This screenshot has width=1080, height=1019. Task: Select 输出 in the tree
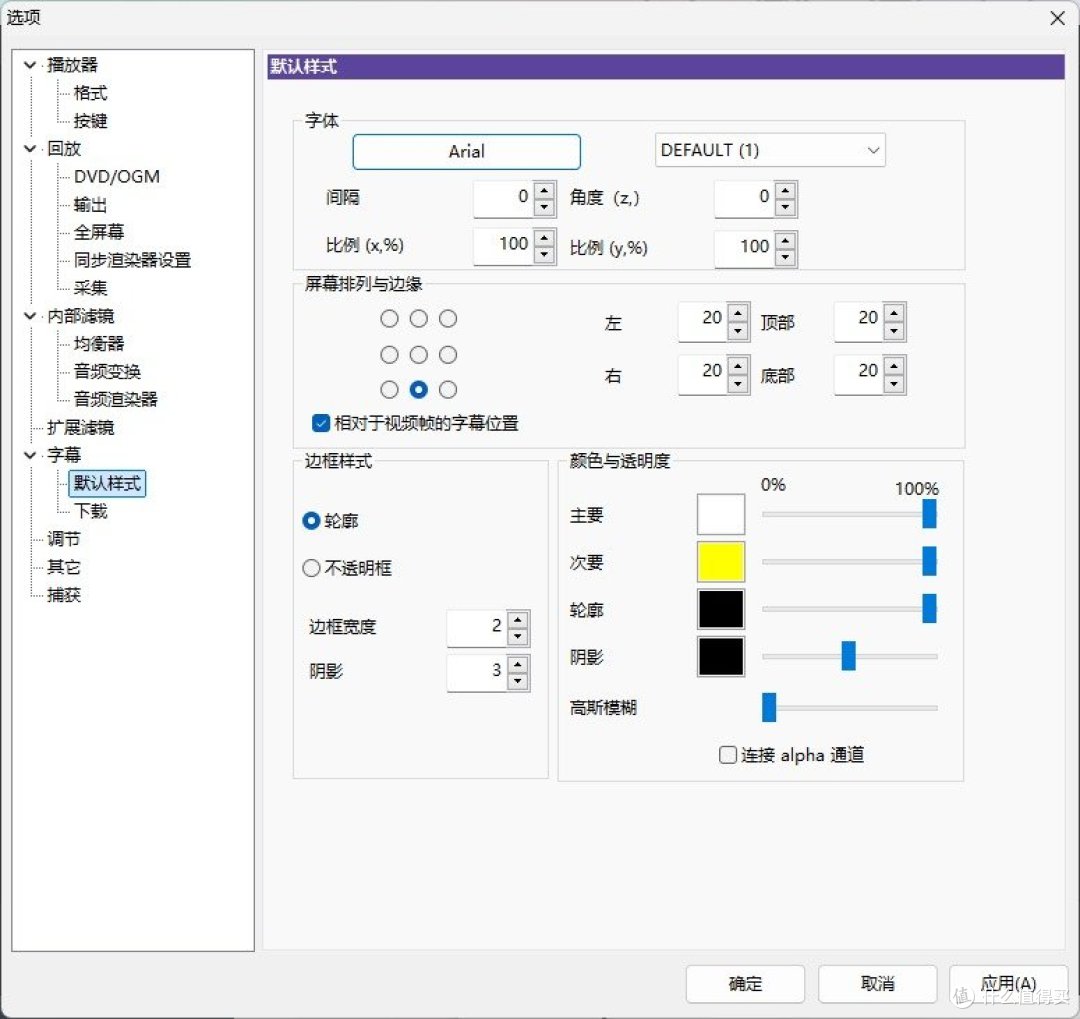point(90,205)
